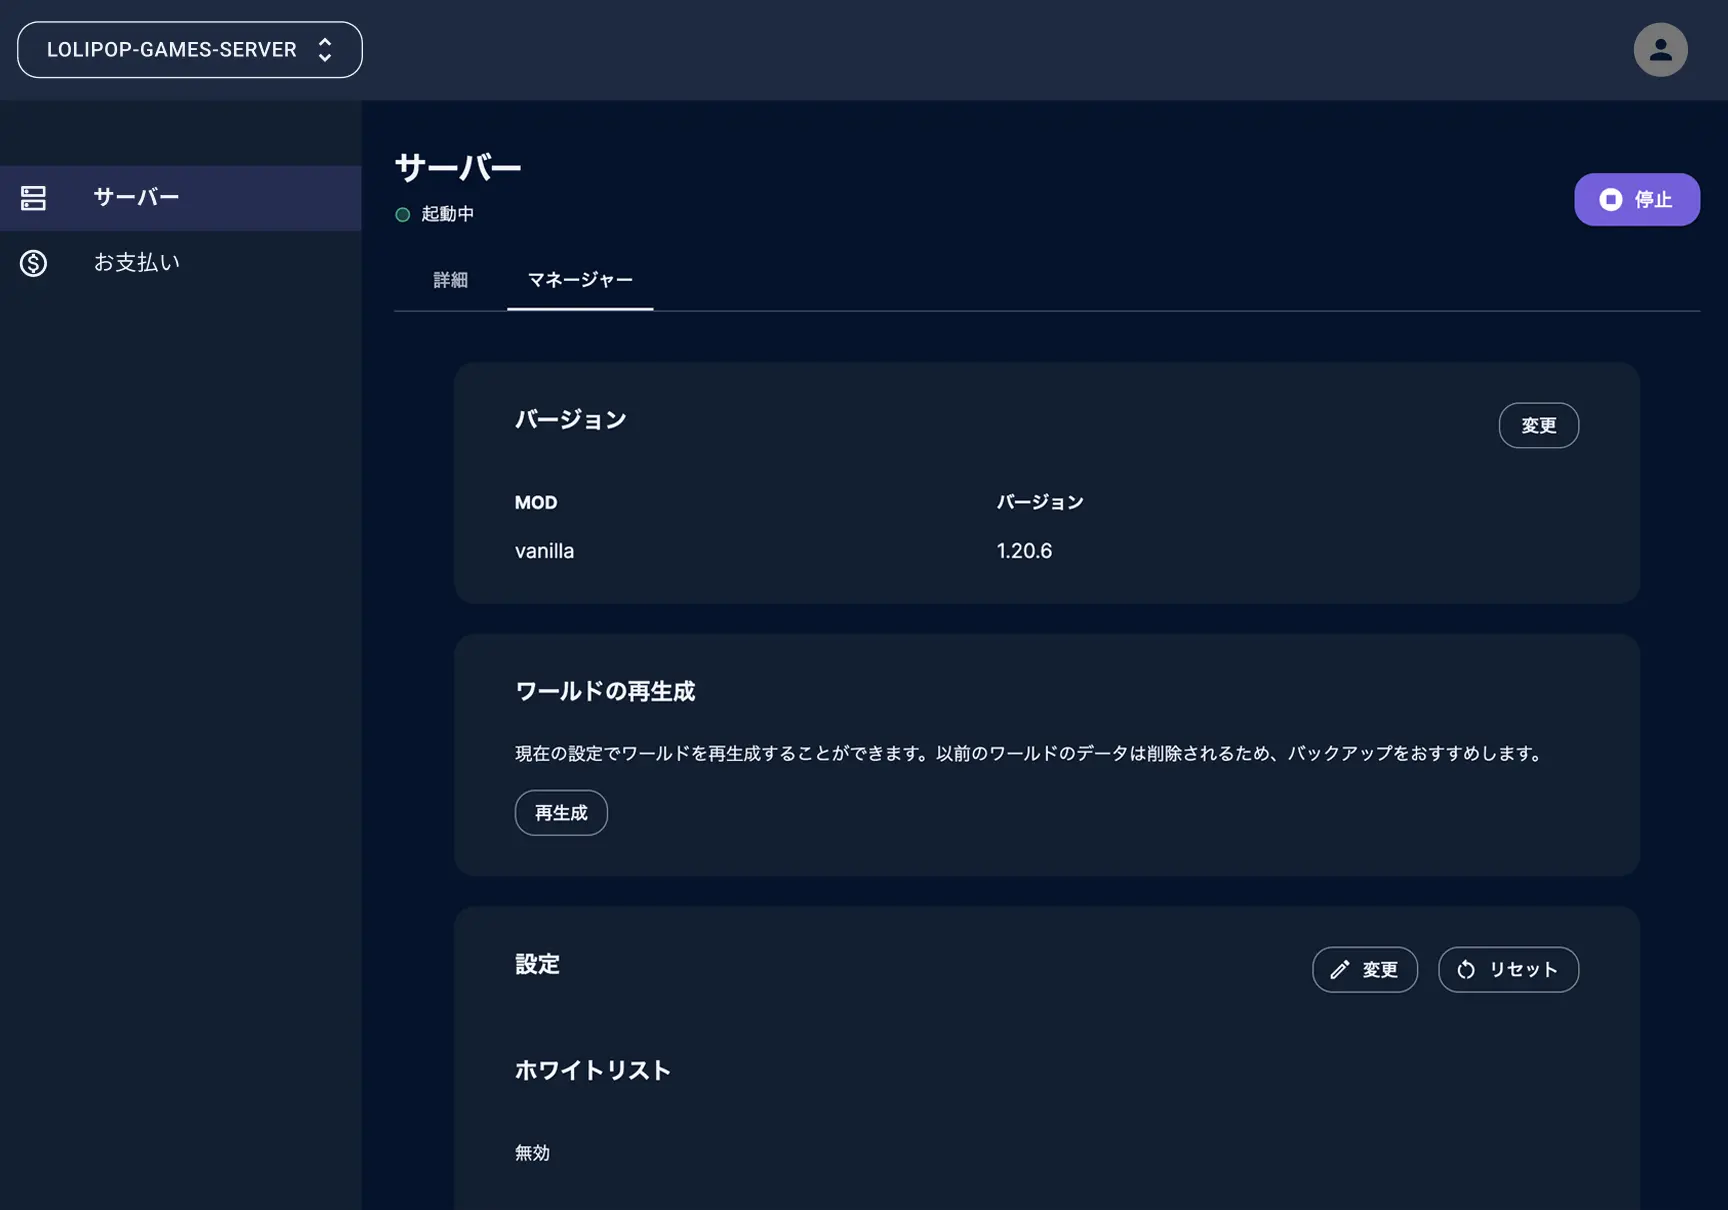Viewport: 1728px width, 1210px height.
Task: Click the 設定 section heading
Action: pos(537,964)
